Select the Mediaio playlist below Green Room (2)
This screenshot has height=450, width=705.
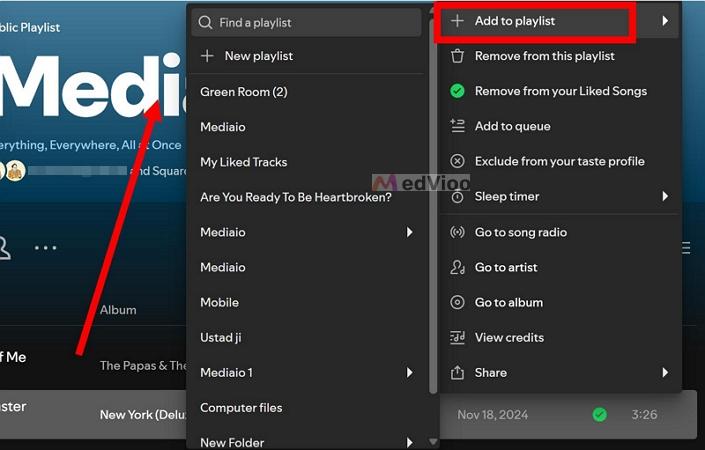point(307,127)
